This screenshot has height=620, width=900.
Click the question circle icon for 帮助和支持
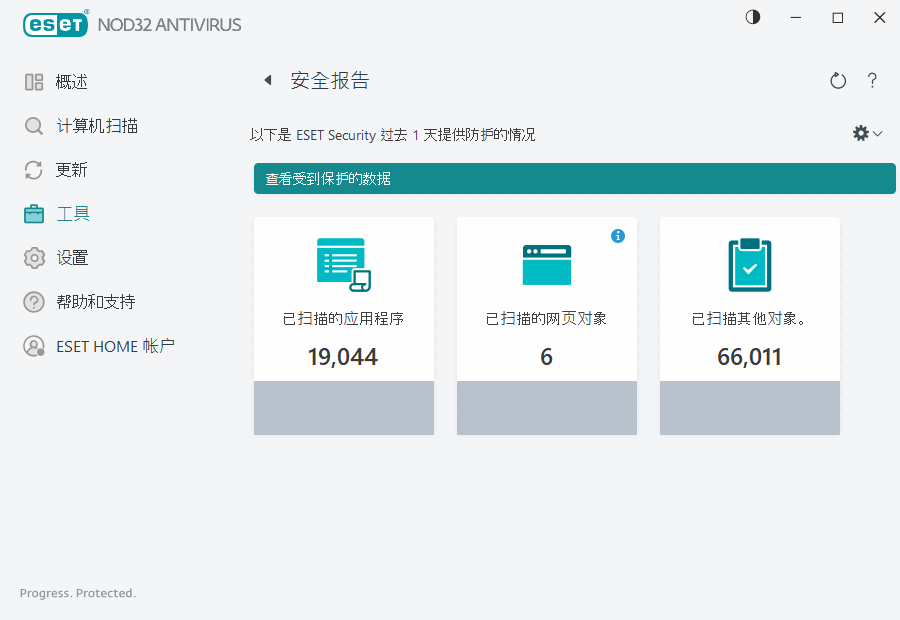[34, 302]
